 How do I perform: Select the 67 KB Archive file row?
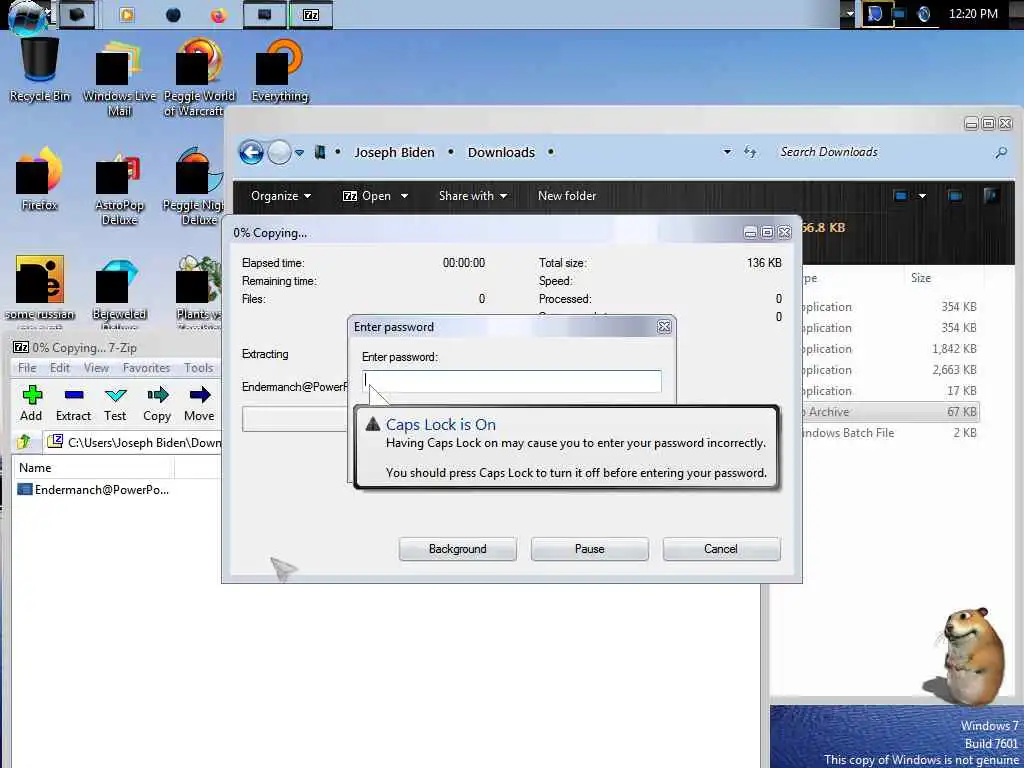(891, 412)
